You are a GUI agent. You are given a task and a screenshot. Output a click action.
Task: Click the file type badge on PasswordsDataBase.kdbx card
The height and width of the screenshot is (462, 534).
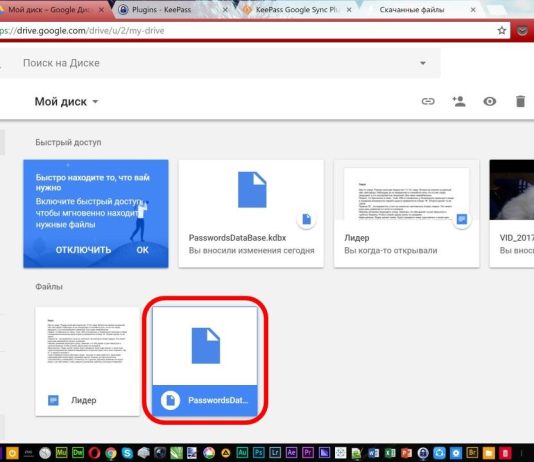(307, 219)
